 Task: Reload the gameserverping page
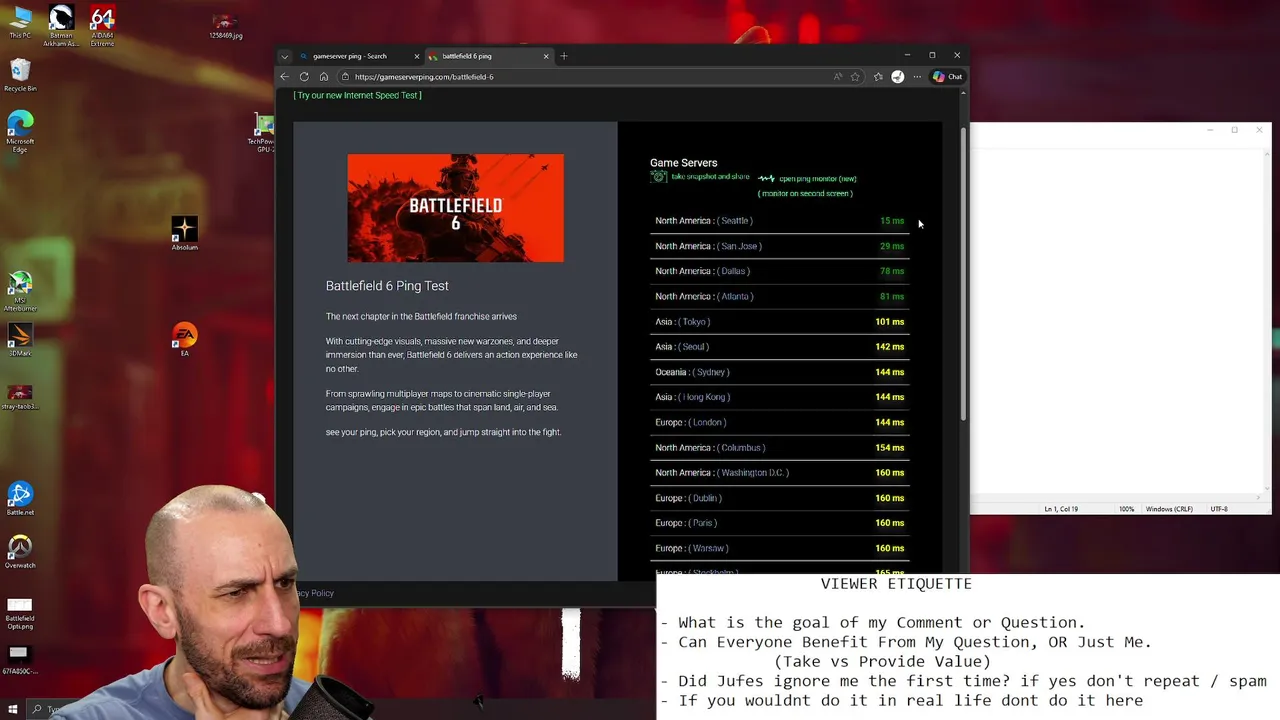tap(304, 77)
